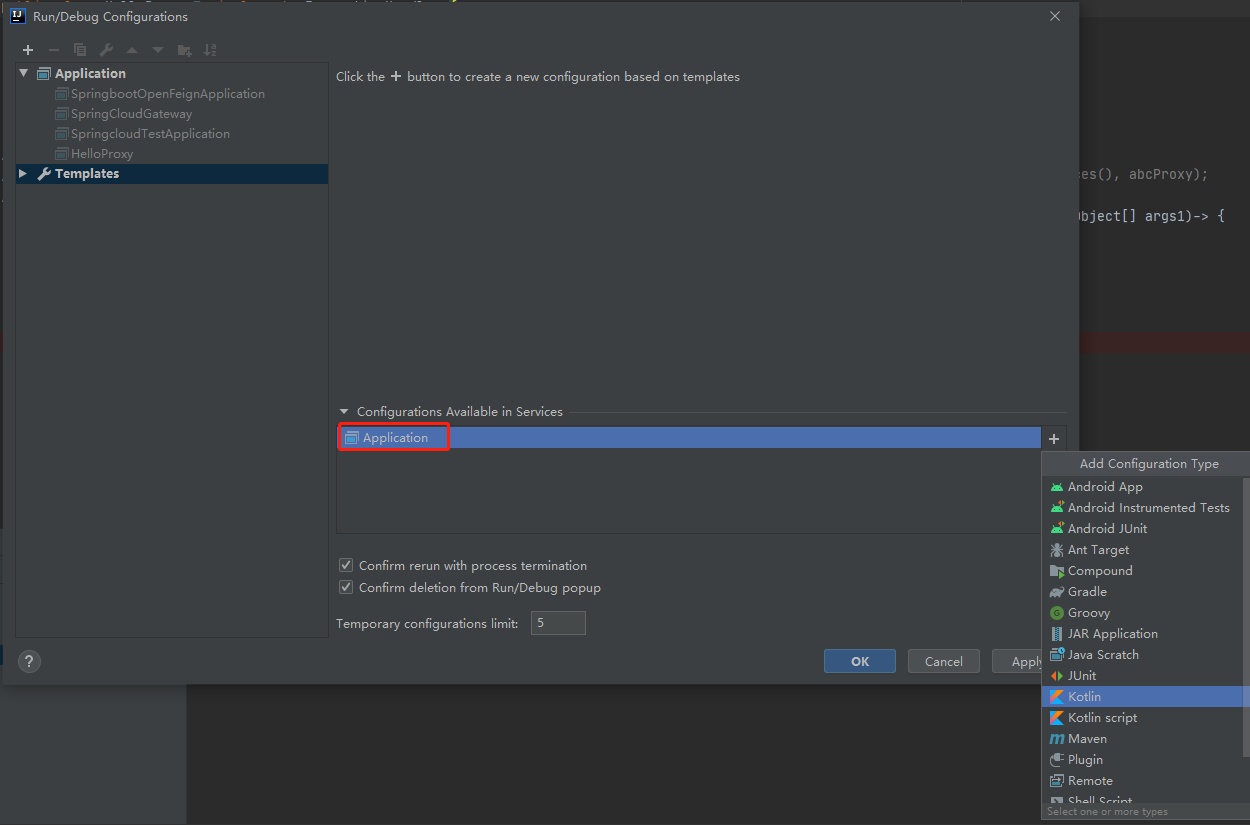This screenshot has height=825, width=1250.
Task: Toggle Confirm deletion from Run/Debug popup
Action: tap(346, 588)
